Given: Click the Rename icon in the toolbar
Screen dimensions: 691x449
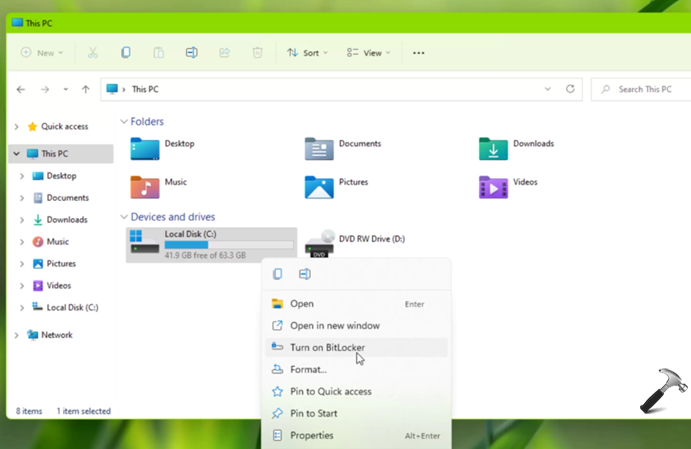Looking at the screenshot, I should coord(192,53).
